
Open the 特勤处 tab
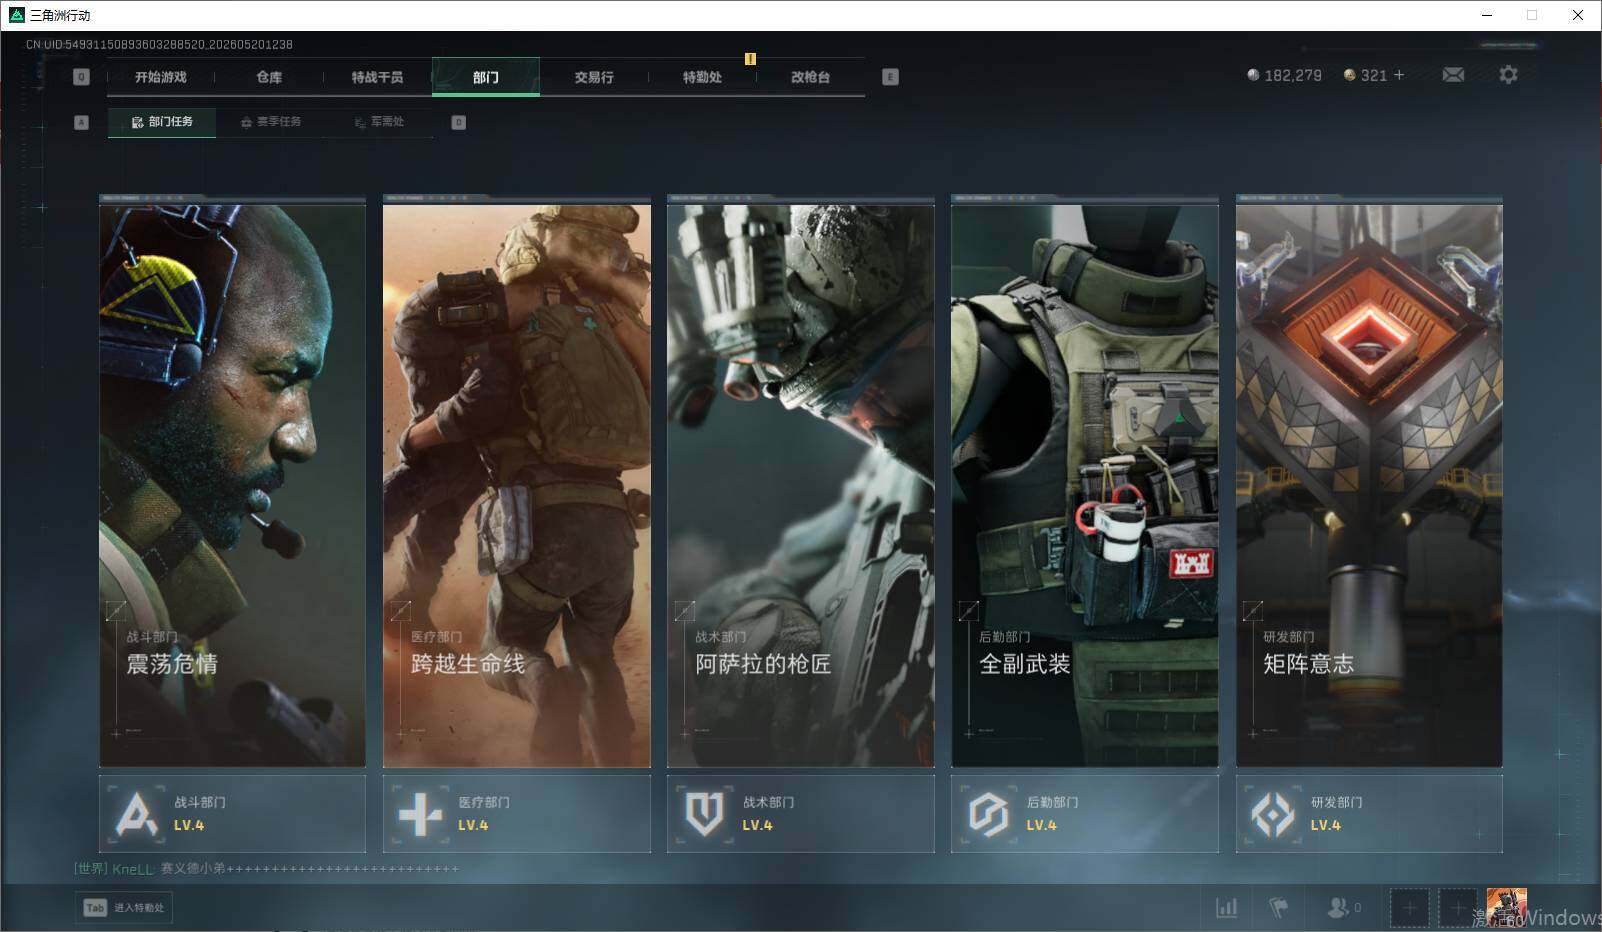tap(702, 77)
